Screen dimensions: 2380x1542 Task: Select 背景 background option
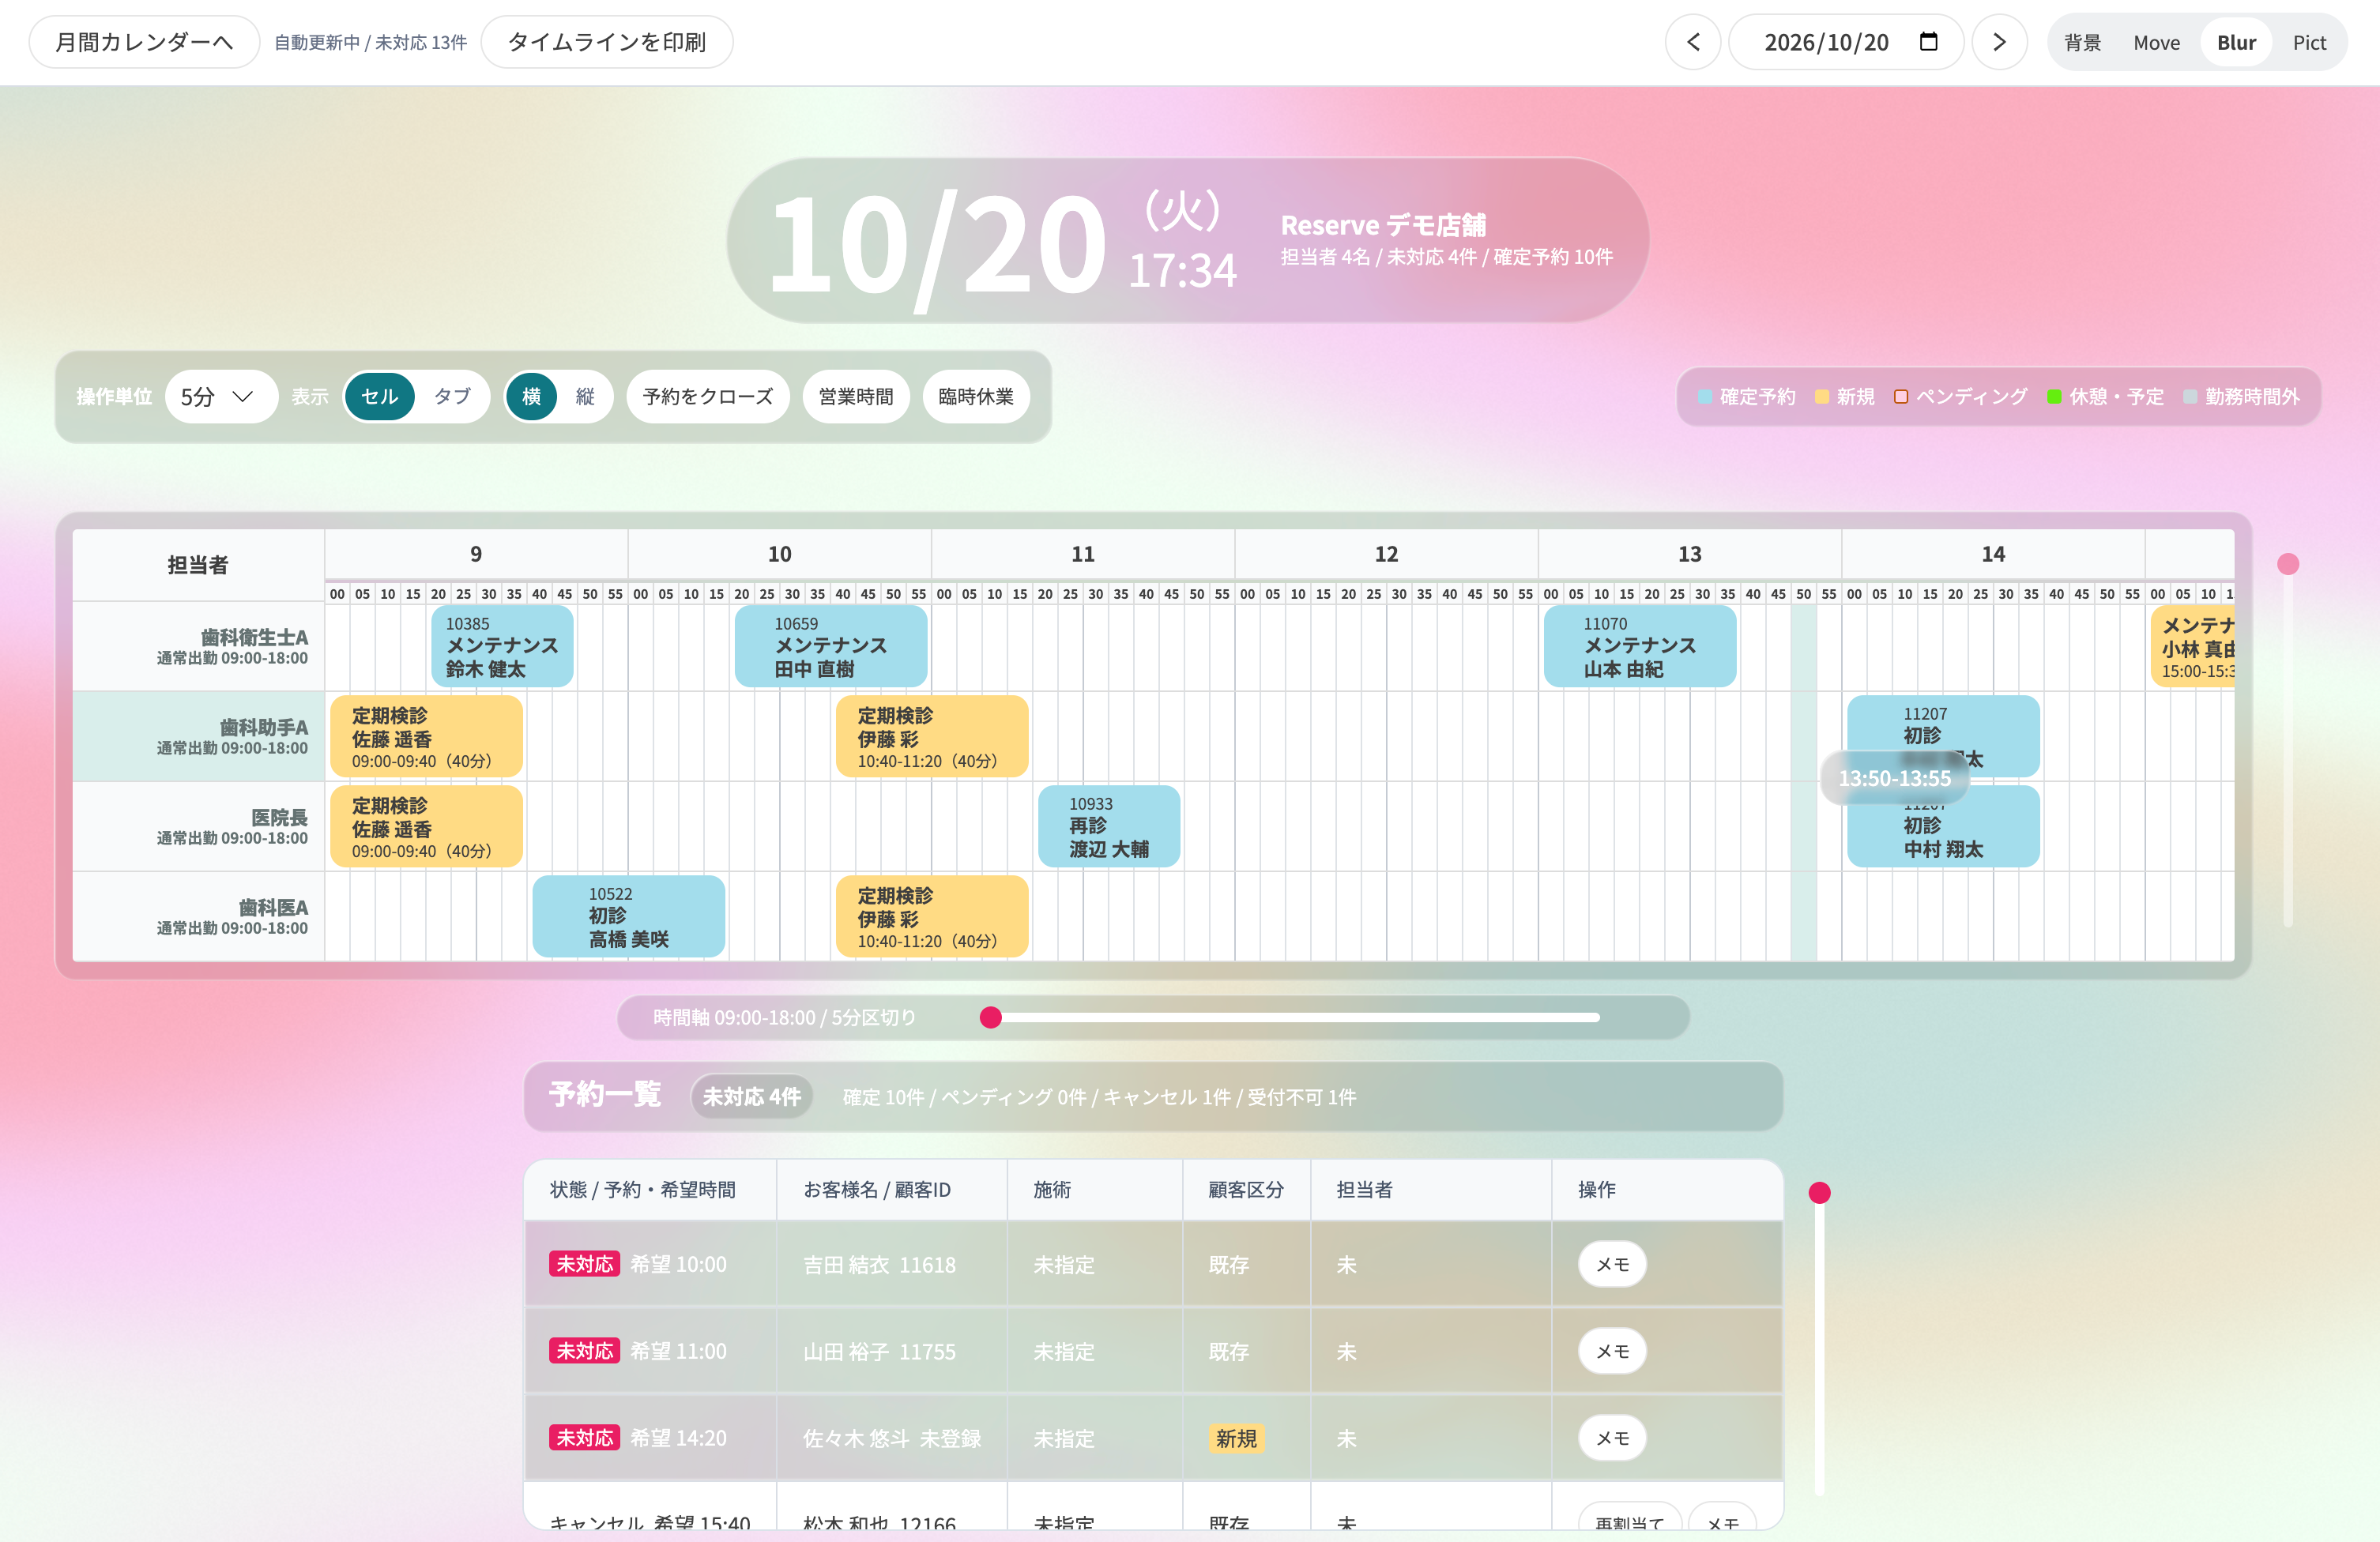tap(2082, 43)
